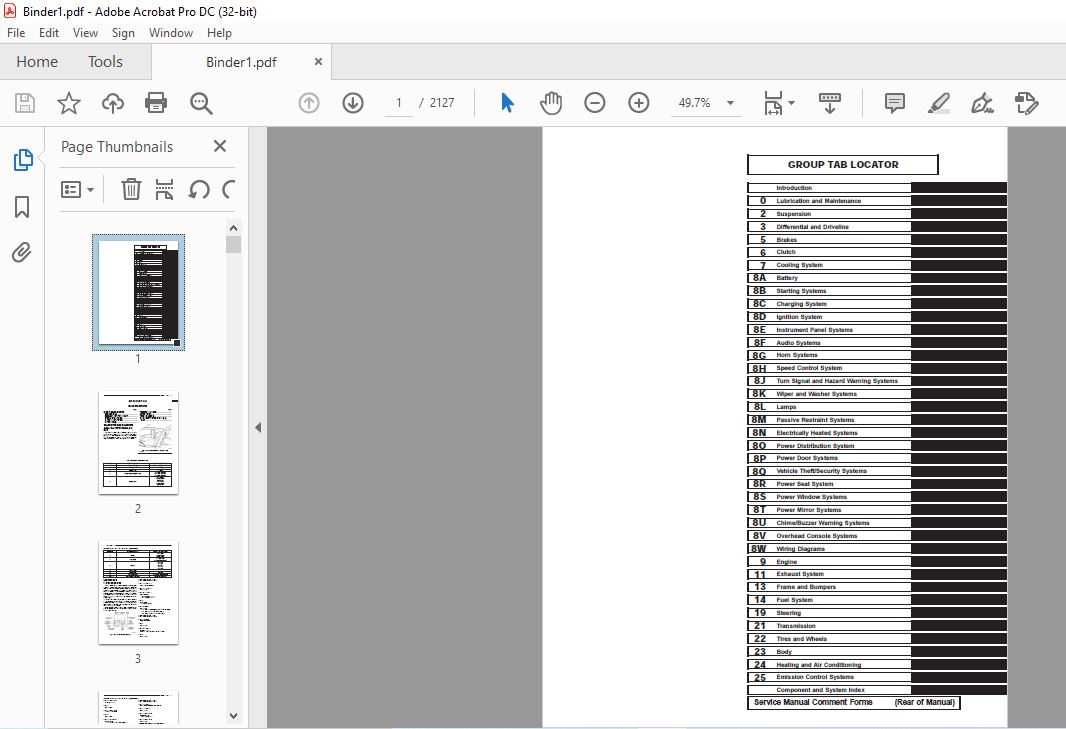The width and height of the screenshot is (1066, 729).
Task: Click the Service Manual Comment Forms entry
Action: 853,702
